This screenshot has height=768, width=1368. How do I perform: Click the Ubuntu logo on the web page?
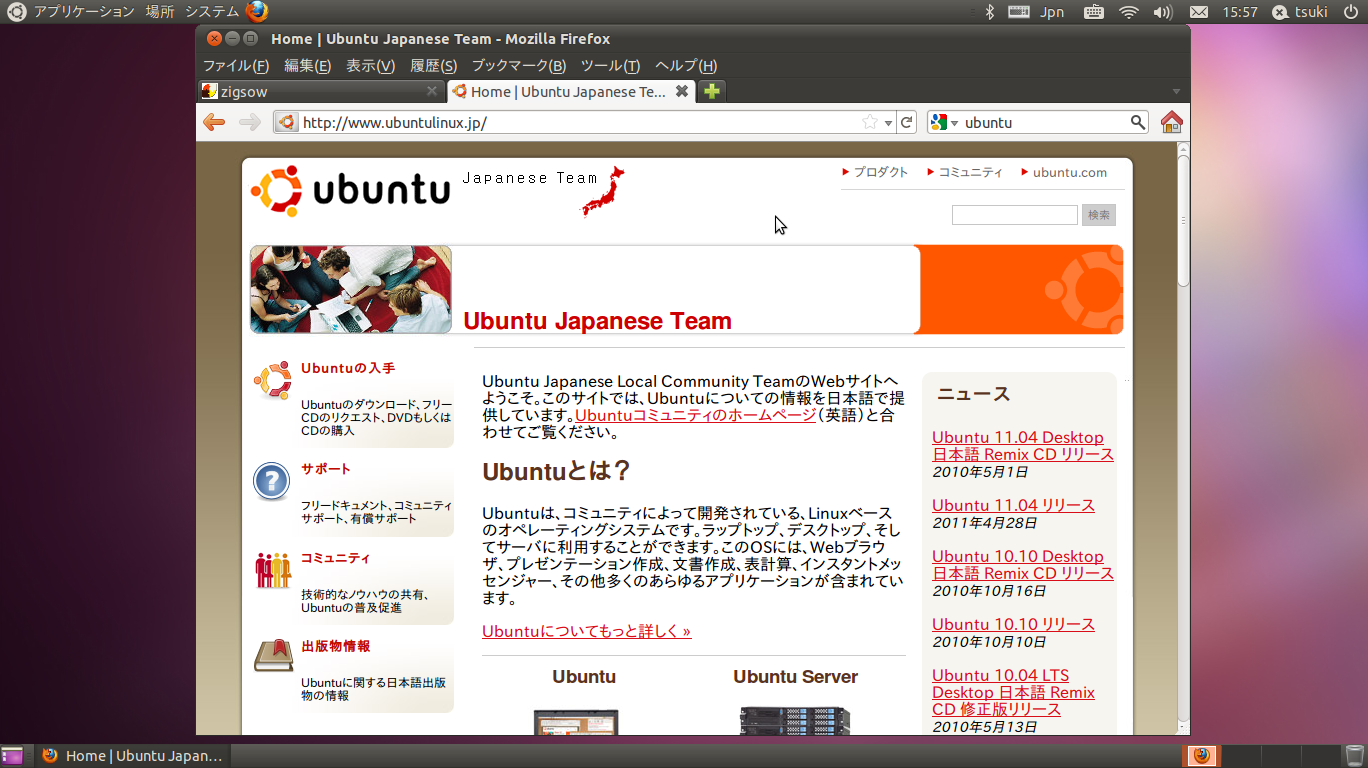(x=350, y=190)
